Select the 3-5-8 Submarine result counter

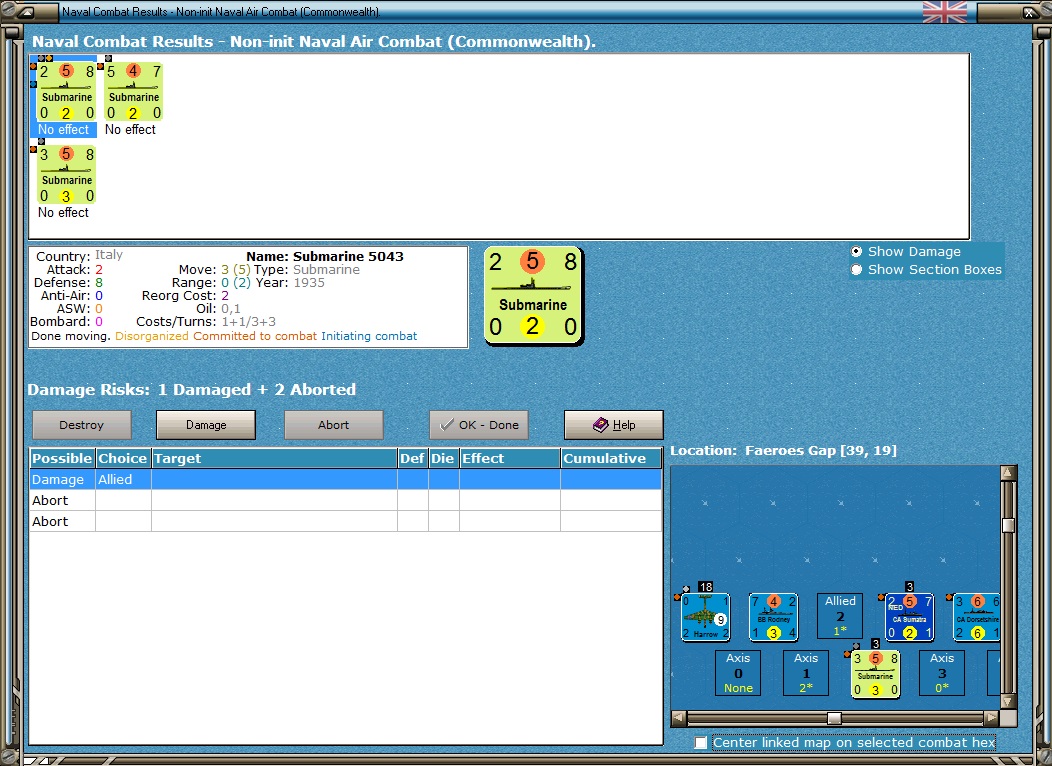(x=66, y=174)
